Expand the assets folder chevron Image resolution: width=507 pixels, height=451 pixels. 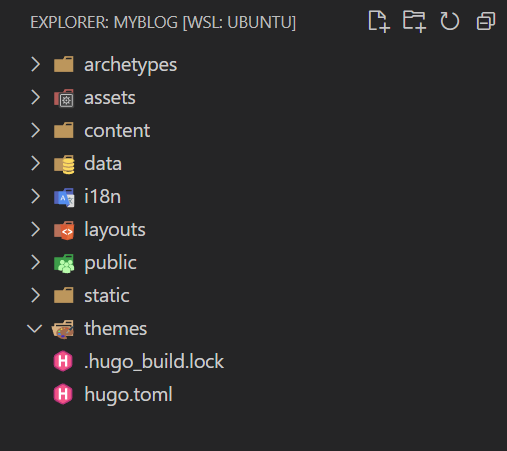coord(35,97)
